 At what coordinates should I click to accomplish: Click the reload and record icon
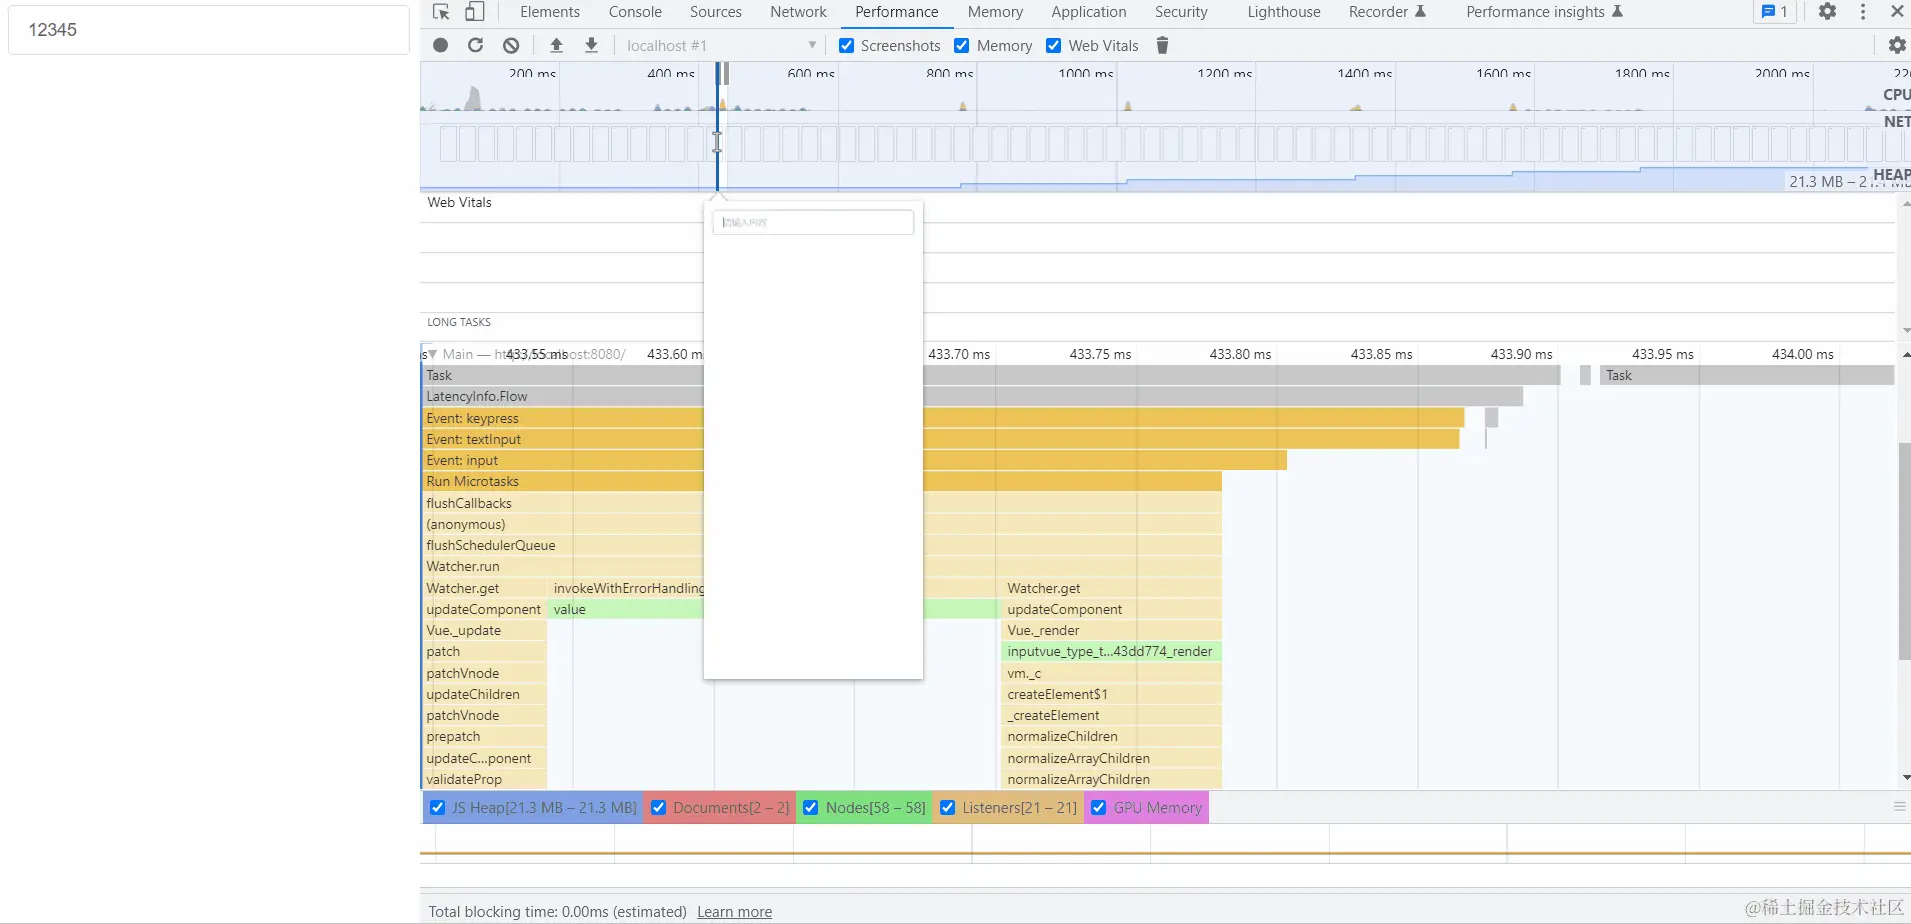click(x=476, y=45)
